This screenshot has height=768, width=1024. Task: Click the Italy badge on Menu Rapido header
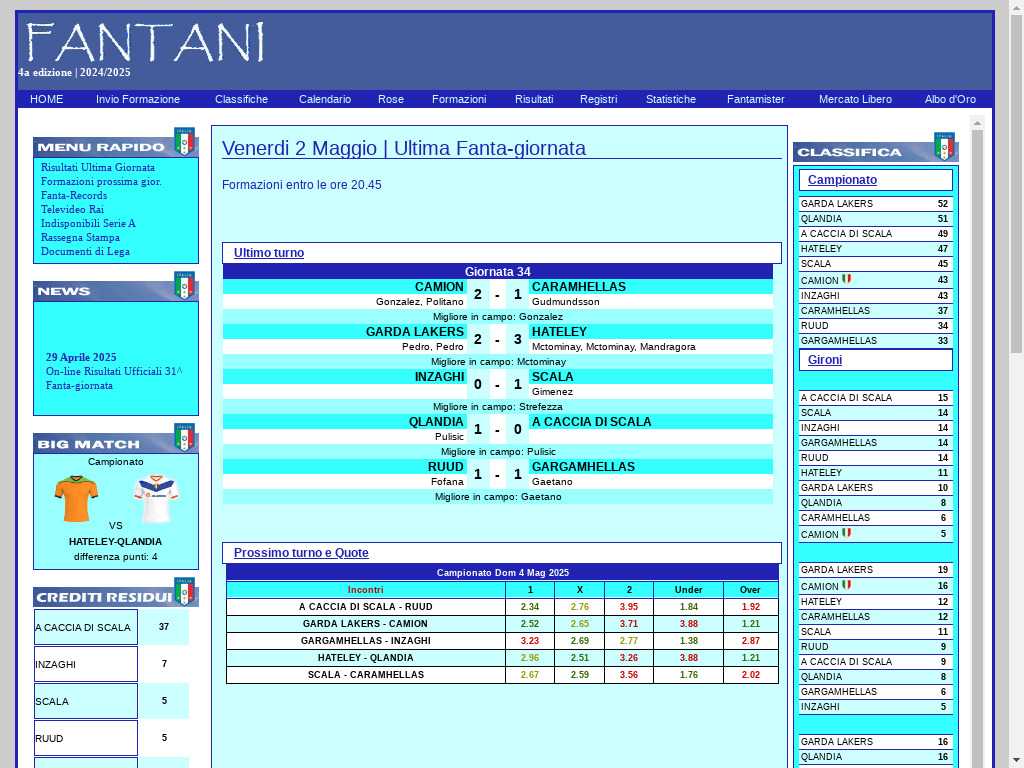point(184,142)
